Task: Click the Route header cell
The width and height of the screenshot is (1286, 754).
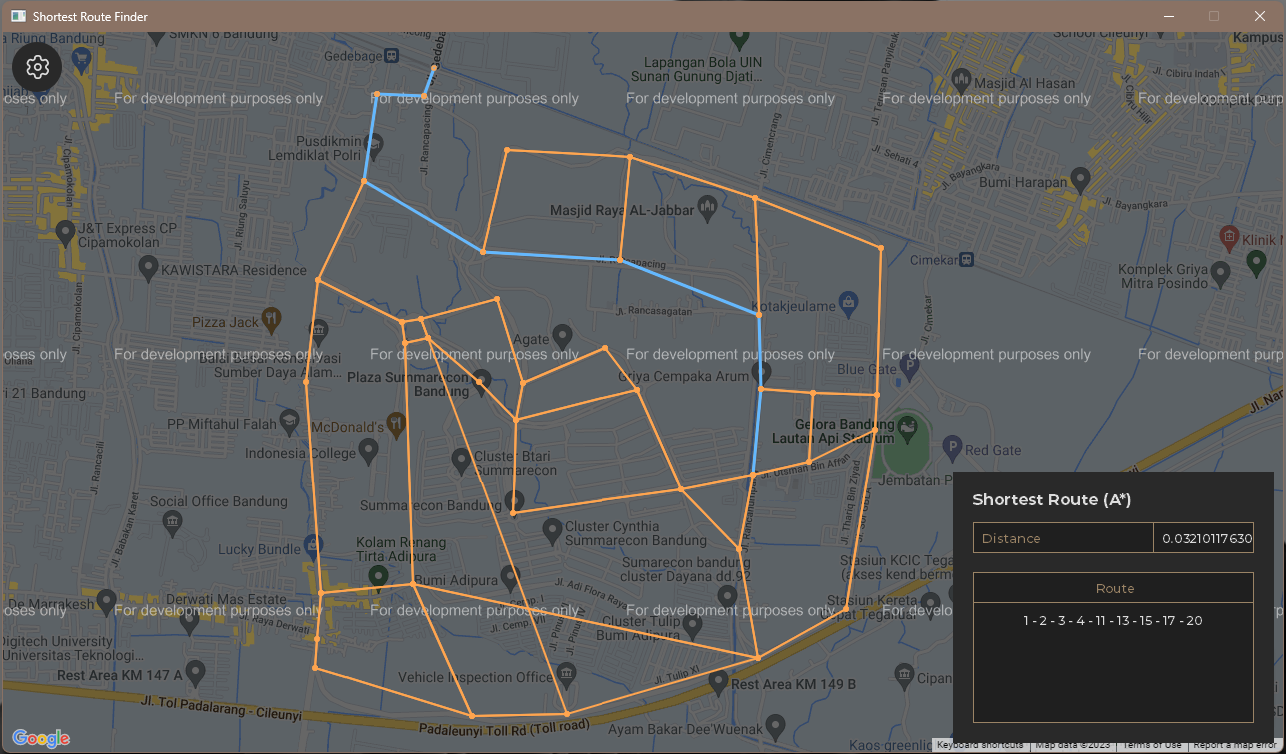Action: click(1113, 588)
